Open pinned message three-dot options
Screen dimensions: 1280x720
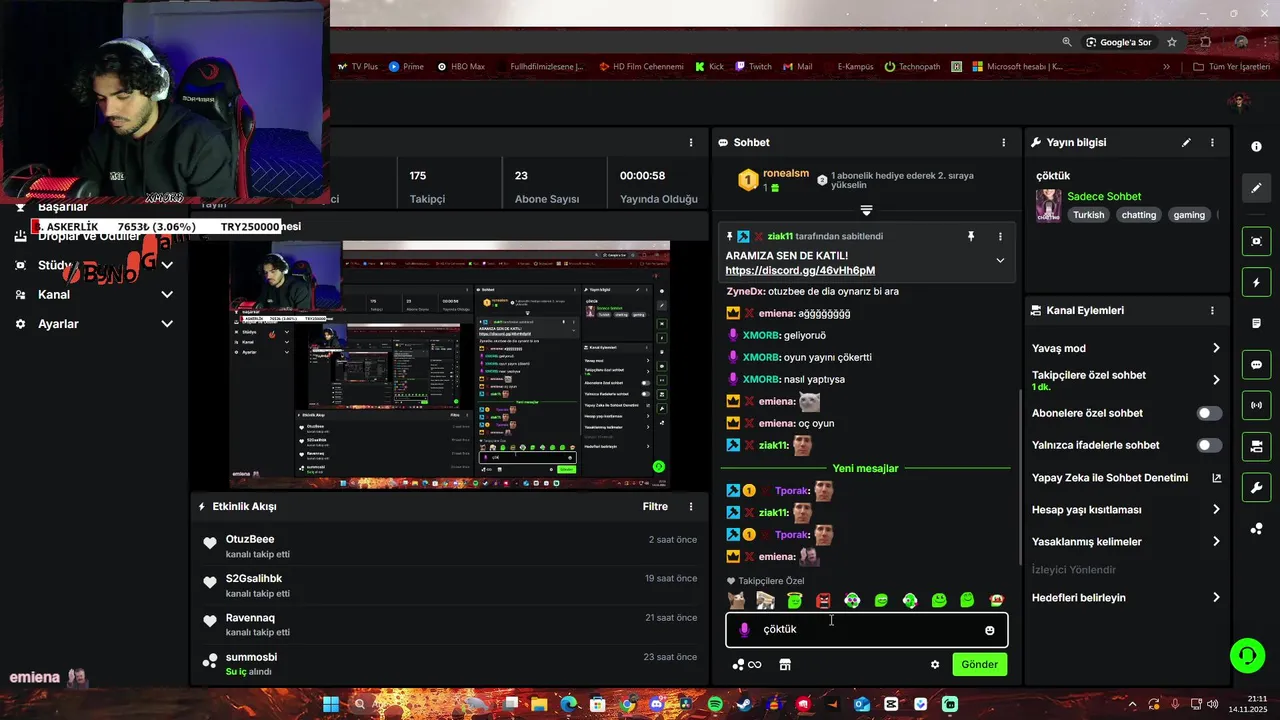1000,237
